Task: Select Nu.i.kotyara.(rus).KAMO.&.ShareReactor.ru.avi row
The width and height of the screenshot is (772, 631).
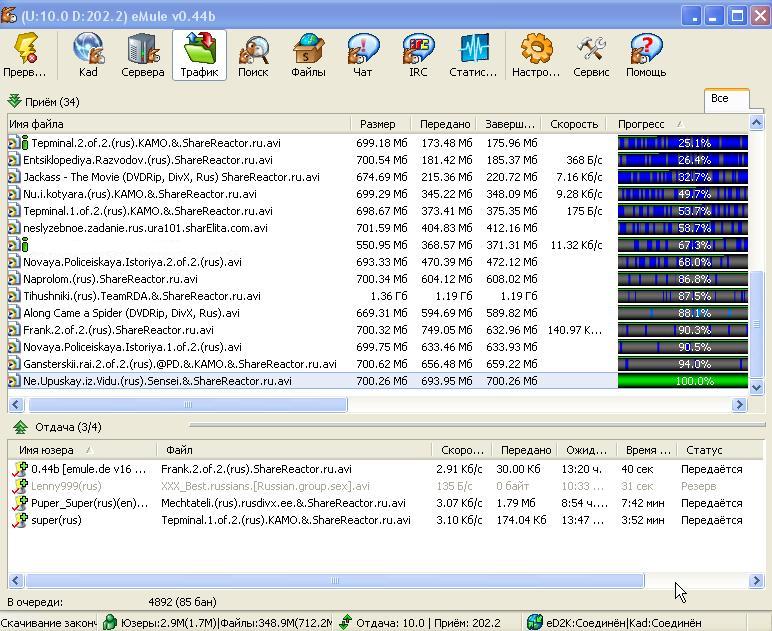Action: point(378,194)
